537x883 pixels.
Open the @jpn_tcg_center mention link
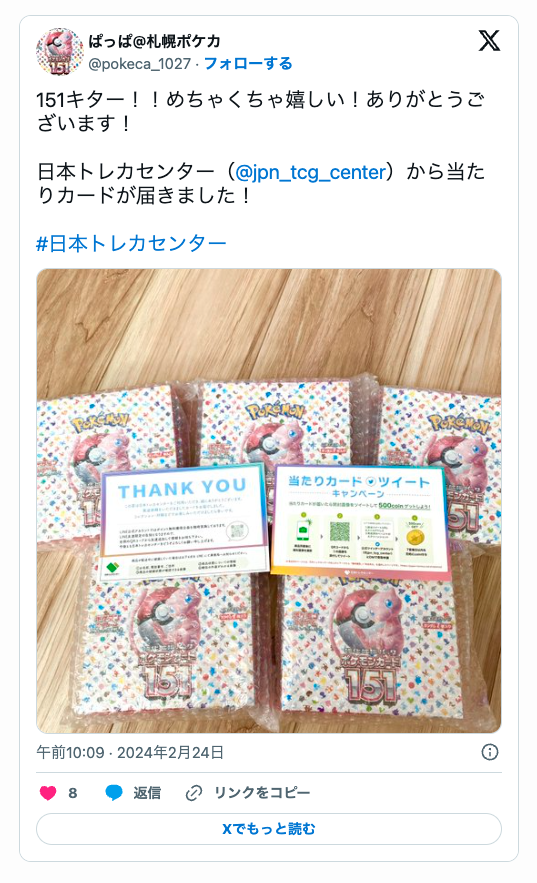(x=311, y=172)
